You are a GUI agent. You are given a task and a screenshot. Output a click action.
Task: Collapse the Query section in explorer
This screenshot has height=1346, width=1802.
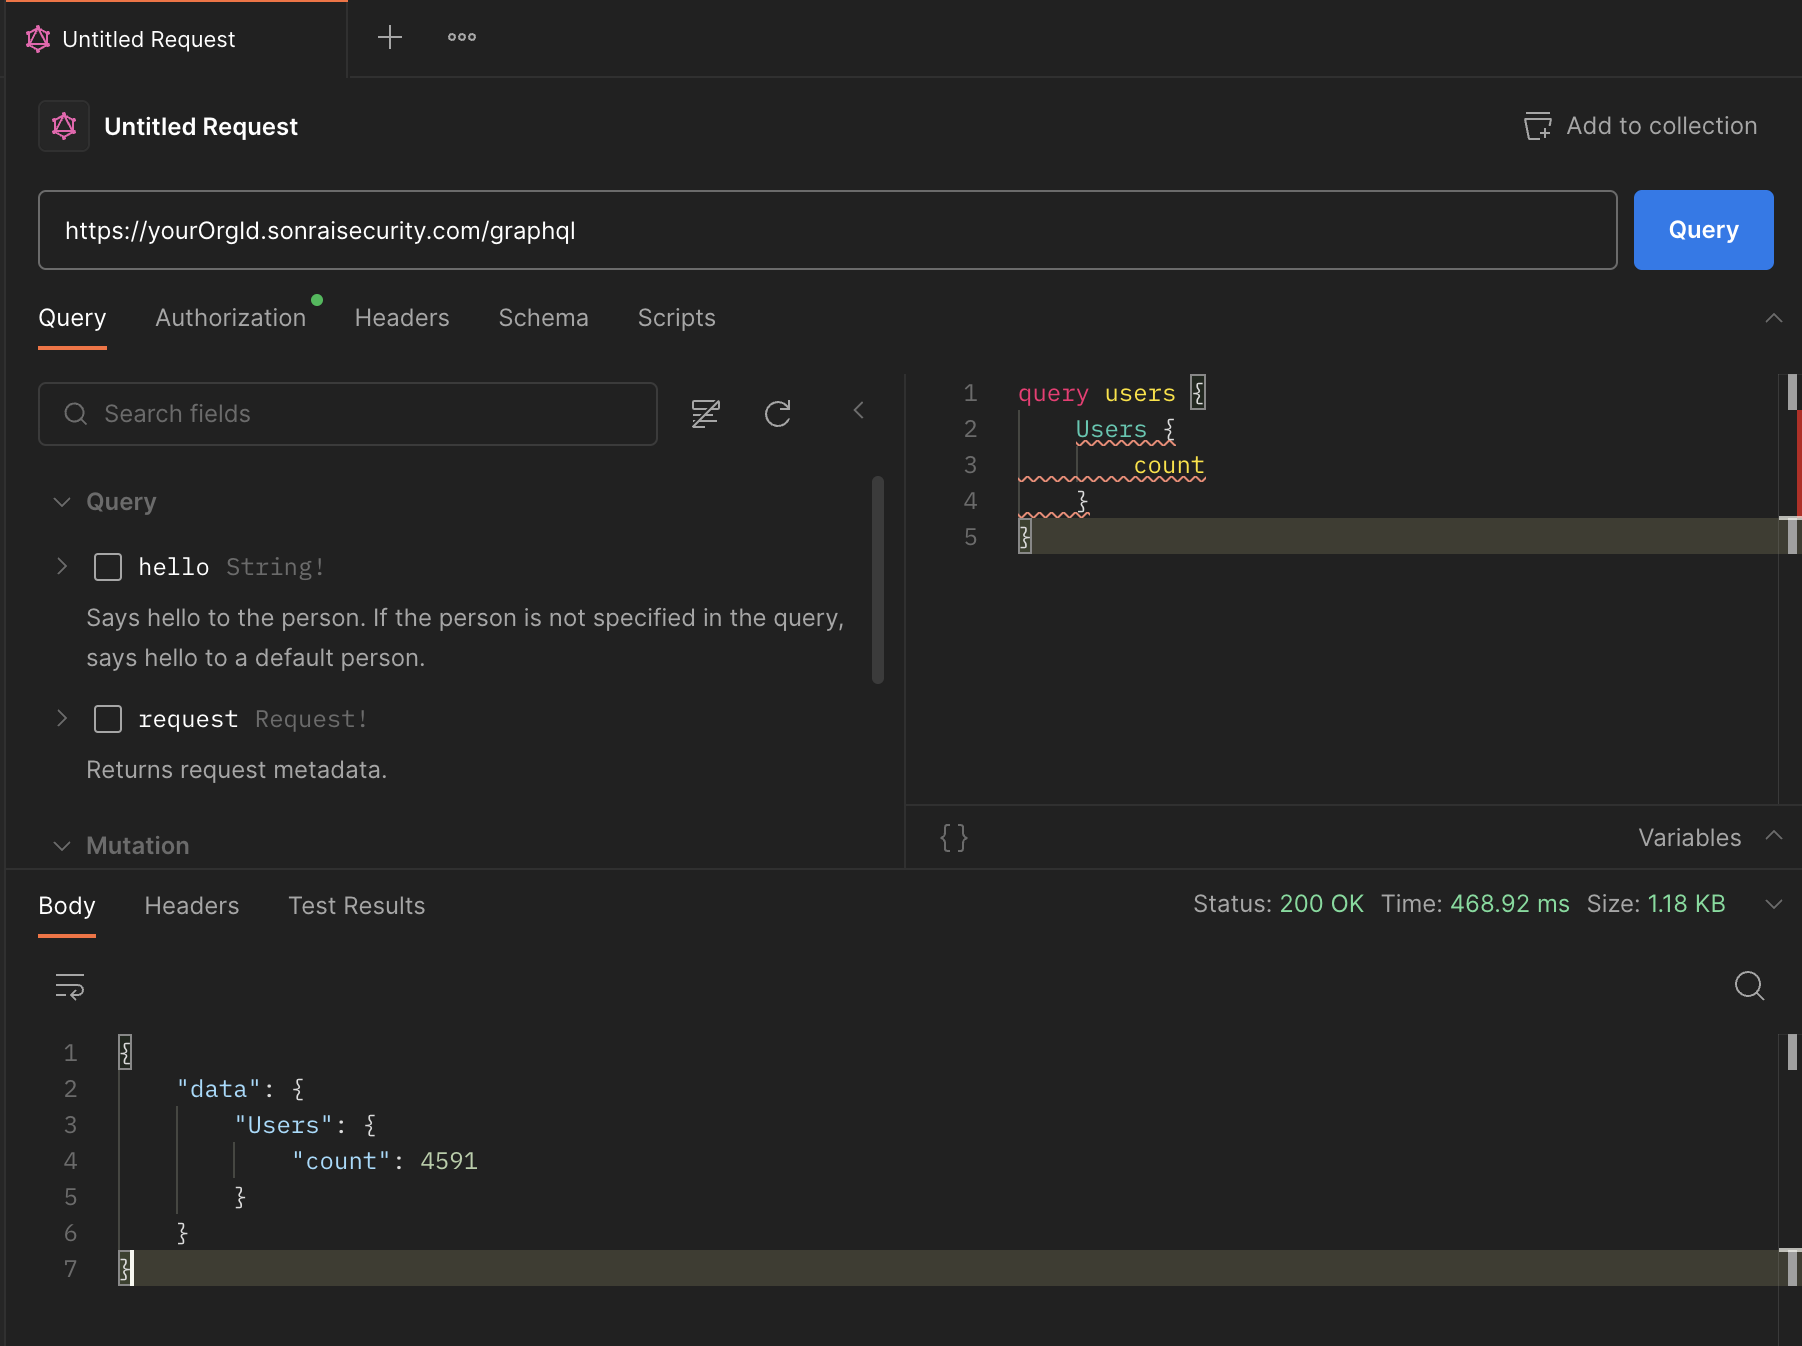(x=62, y=502)
